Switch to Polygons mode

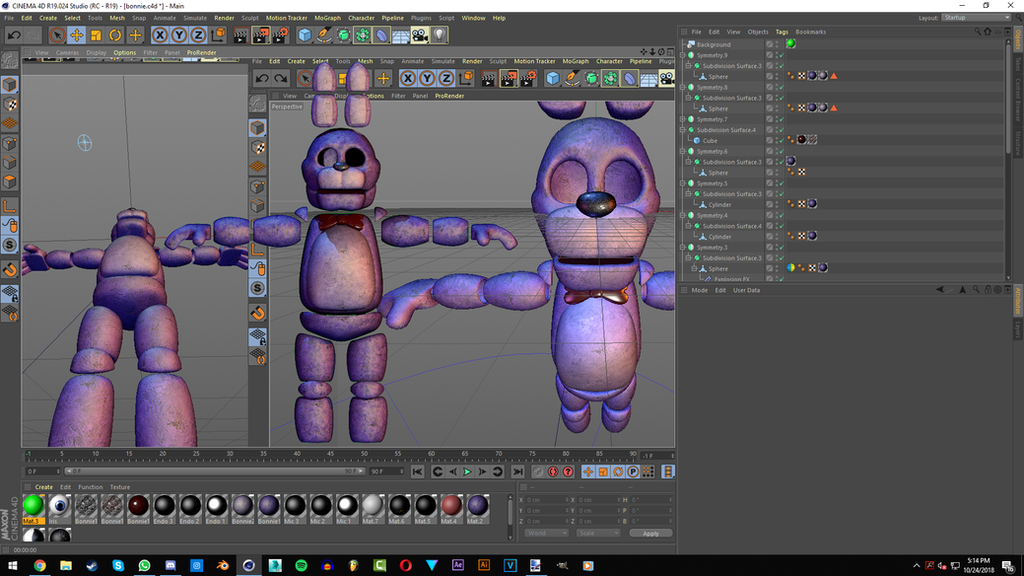click(10, 182)
